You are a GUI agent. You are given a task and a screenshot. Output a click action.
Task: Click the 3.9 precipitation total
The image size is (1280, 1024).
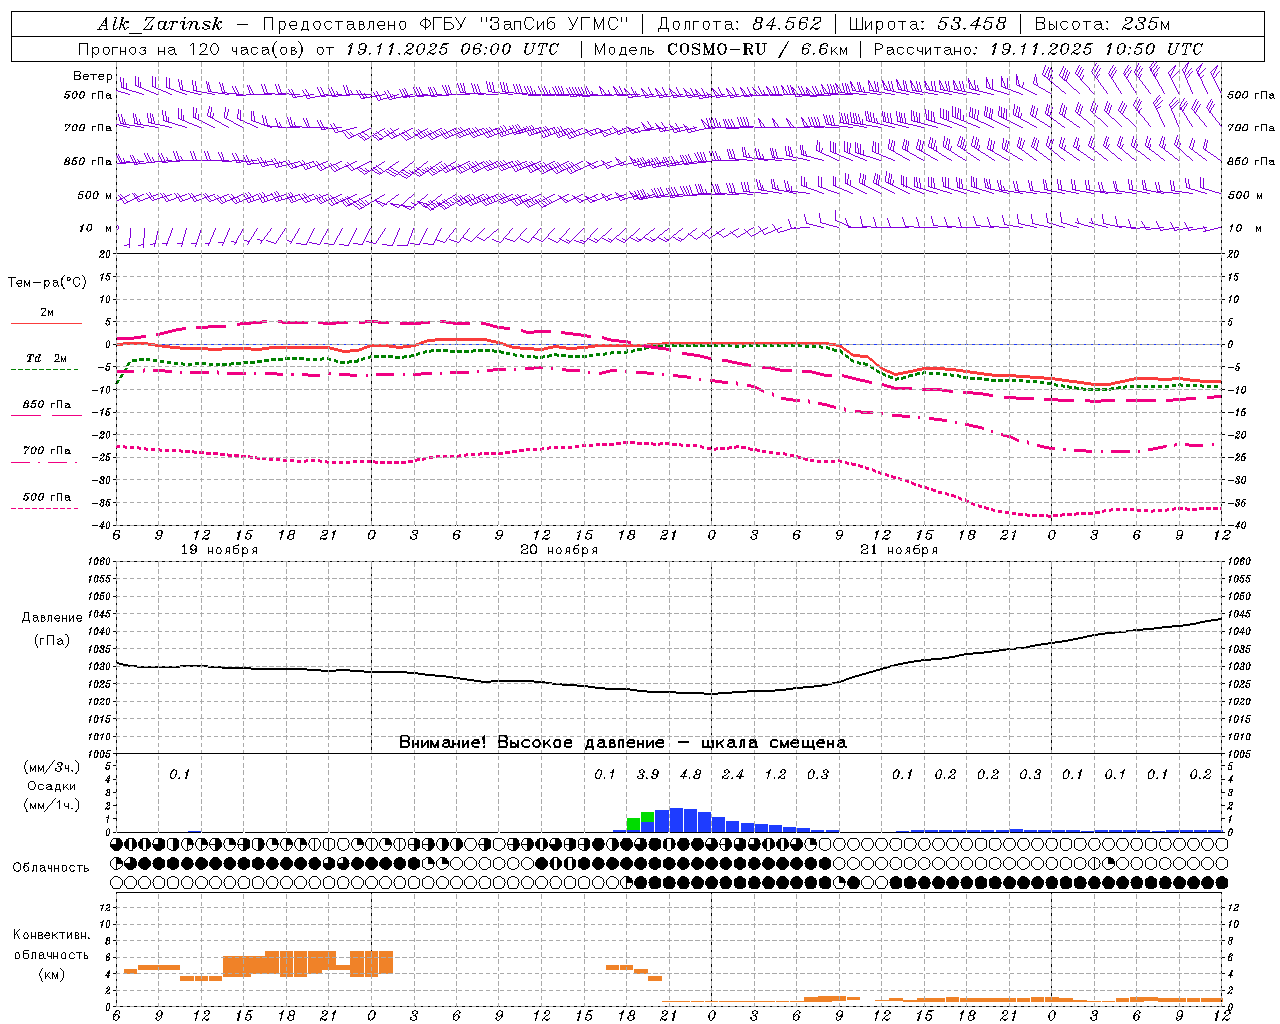point(648,774)
